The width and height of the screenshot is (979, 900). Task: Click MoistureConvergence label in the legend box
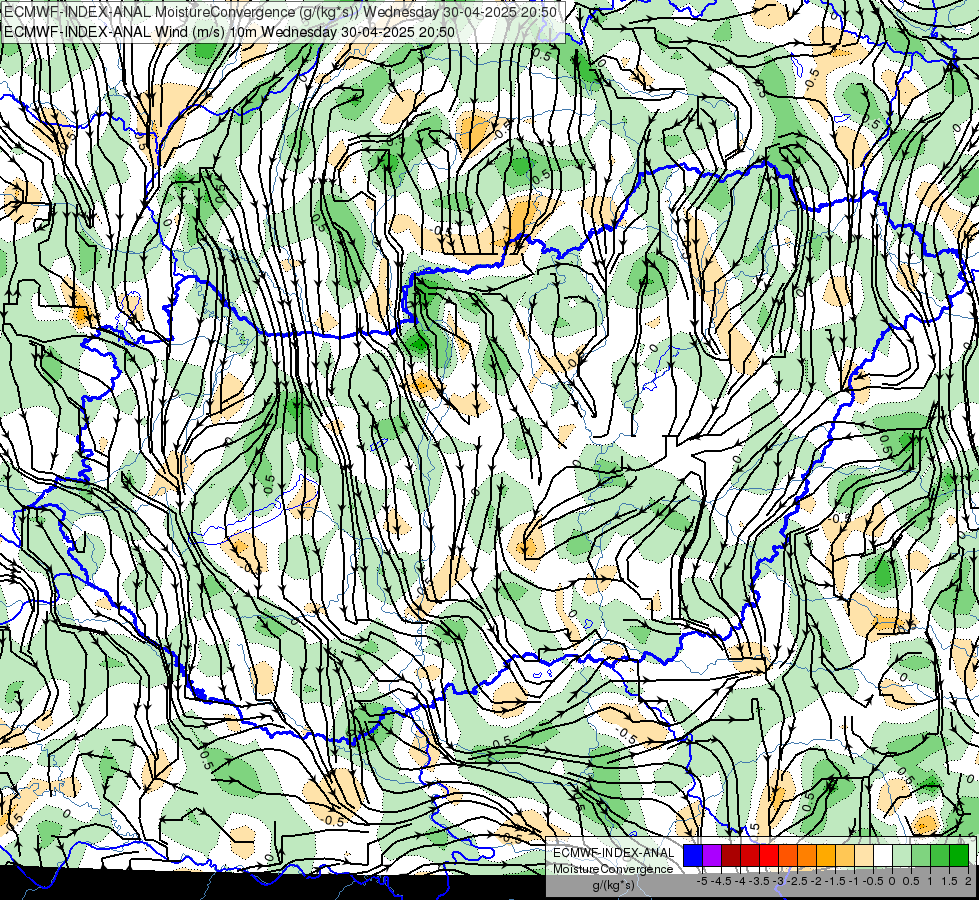tap(613, 870)
